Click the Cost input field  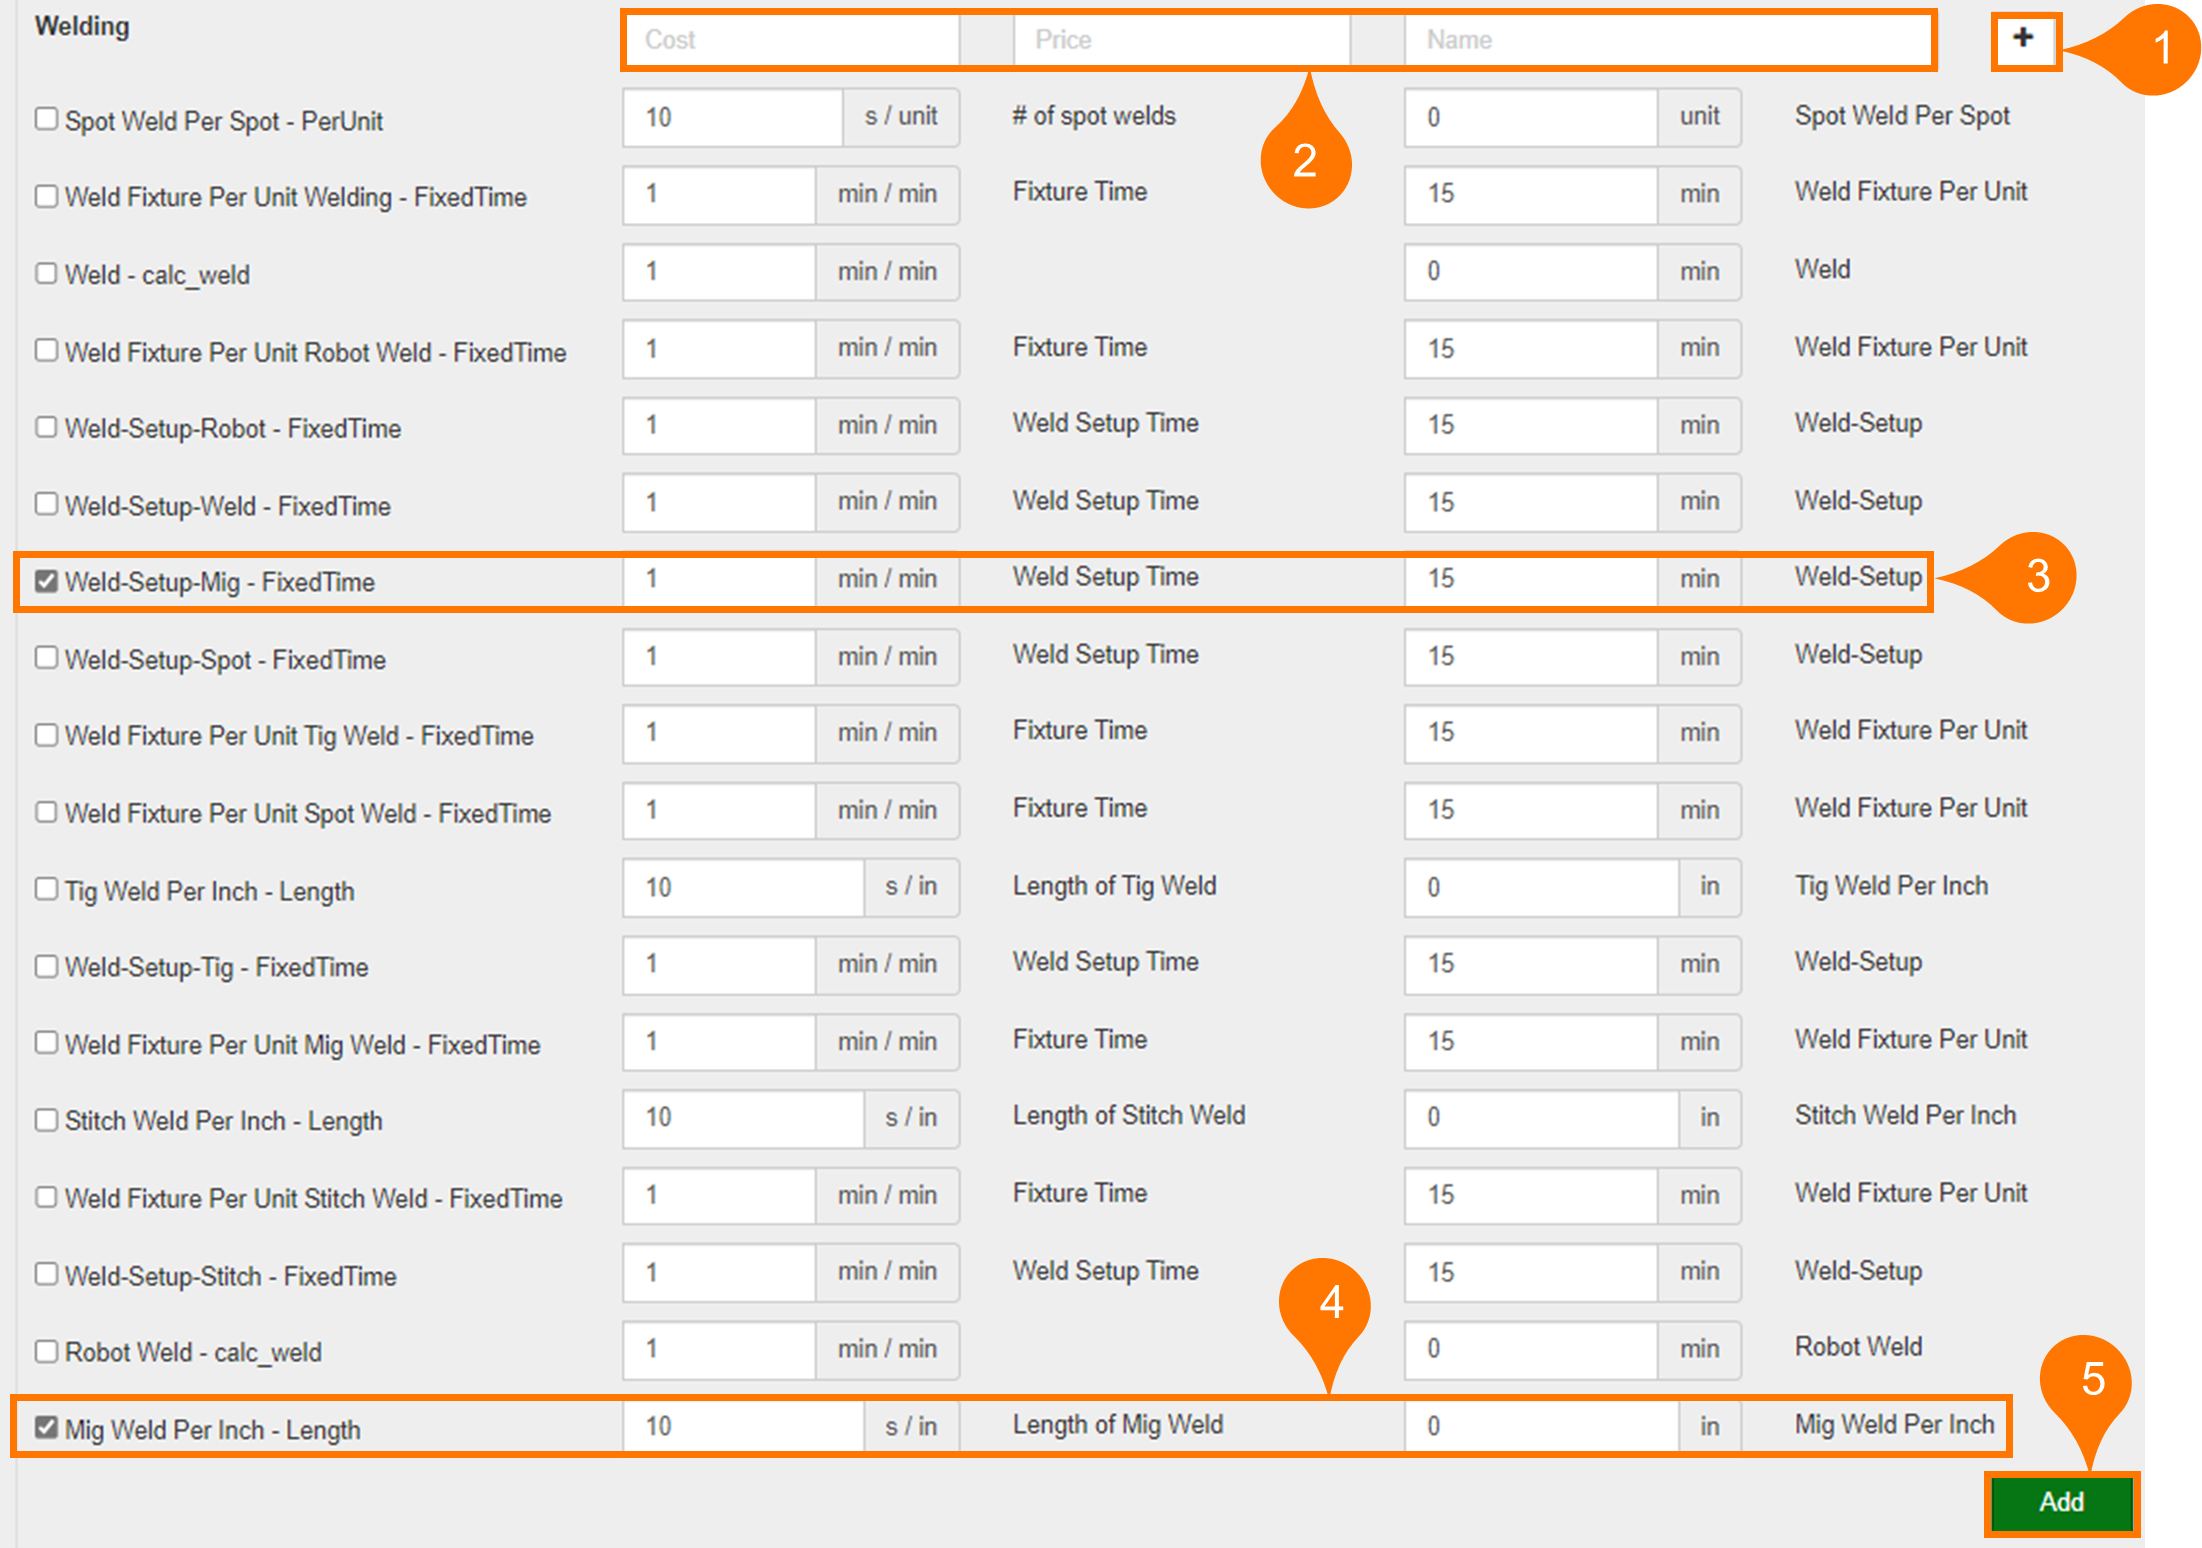(790, 40)
